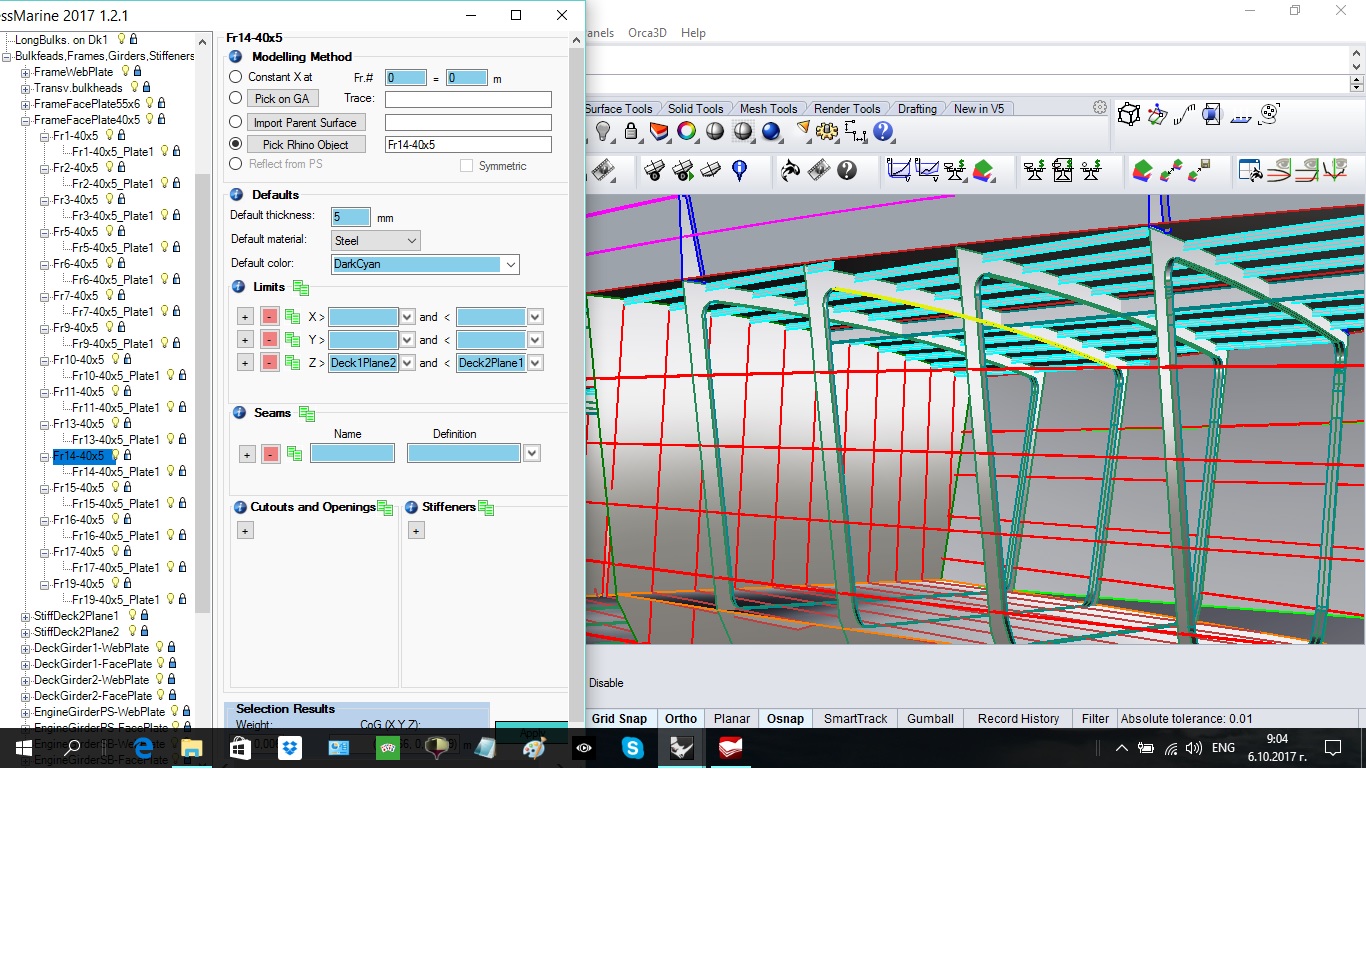Select the Import Parent Surface radio option
The image size is (1366, 960).
click(236, 122)
